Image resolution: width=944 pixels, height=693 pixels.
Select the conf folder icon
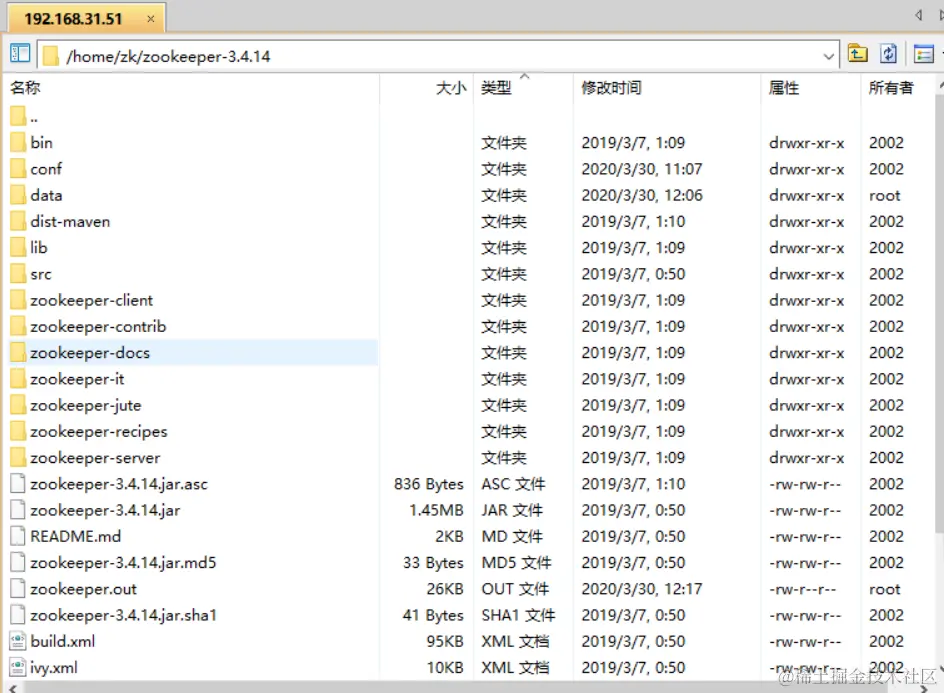pos(18,169)
